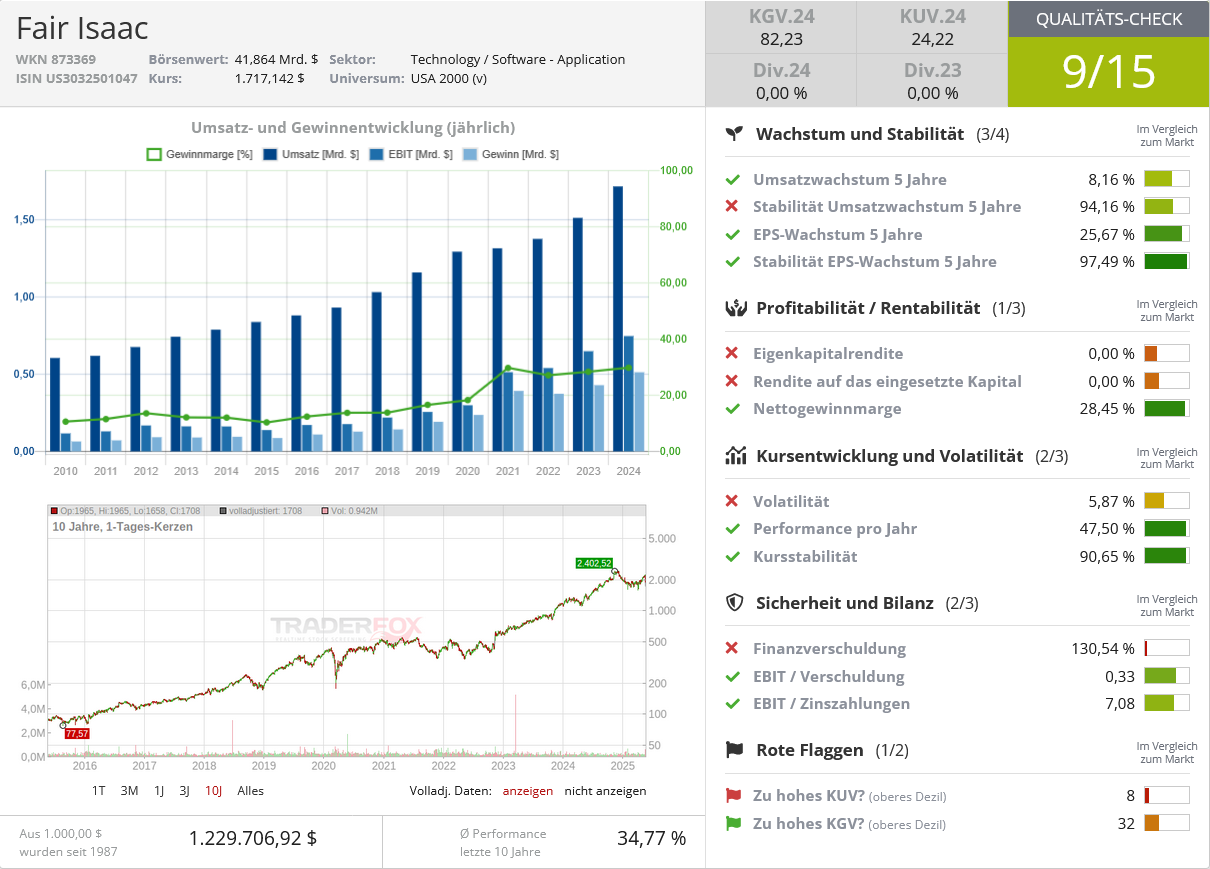Click the KUV.24 value 24,22
This screenshot has width=1210, height=869.
click(932, 40)
